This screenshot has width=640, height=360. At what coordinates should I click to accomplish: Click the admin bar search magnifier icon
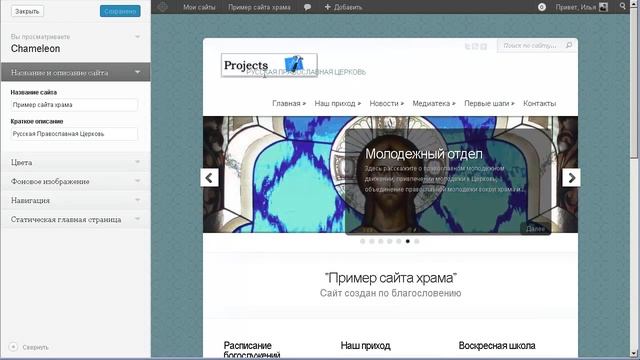pyautogui.click(x=622, y=6)
